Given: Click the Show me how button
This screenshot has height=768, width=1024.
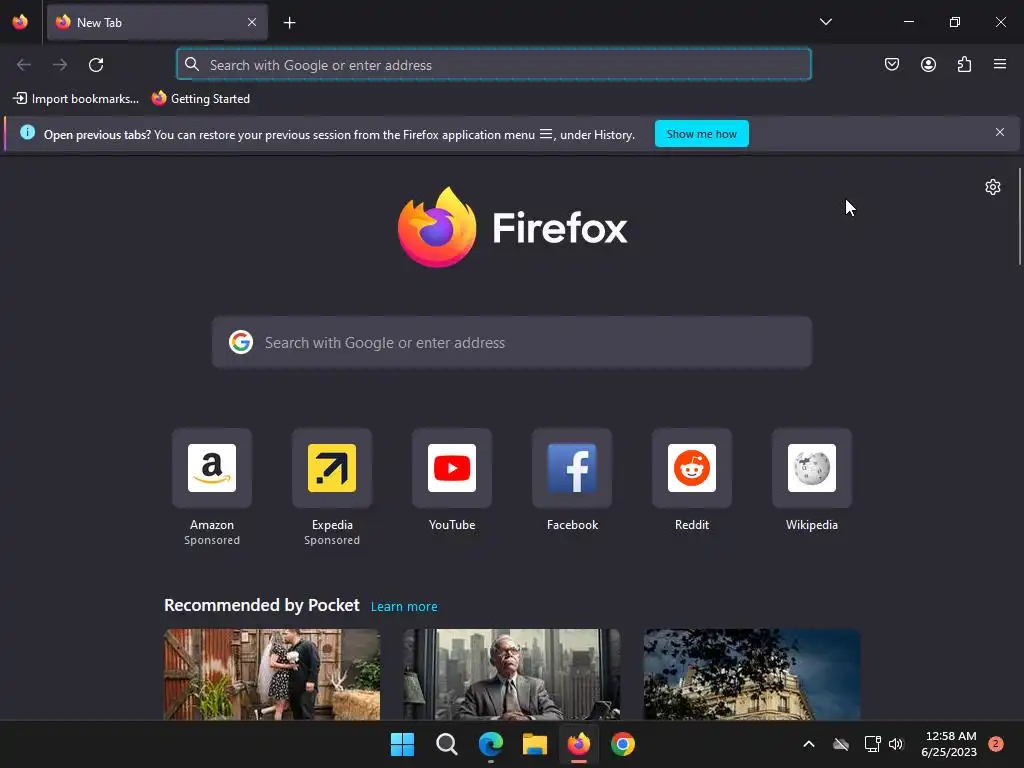Looking at the screenshot, I should coord(701,134).
